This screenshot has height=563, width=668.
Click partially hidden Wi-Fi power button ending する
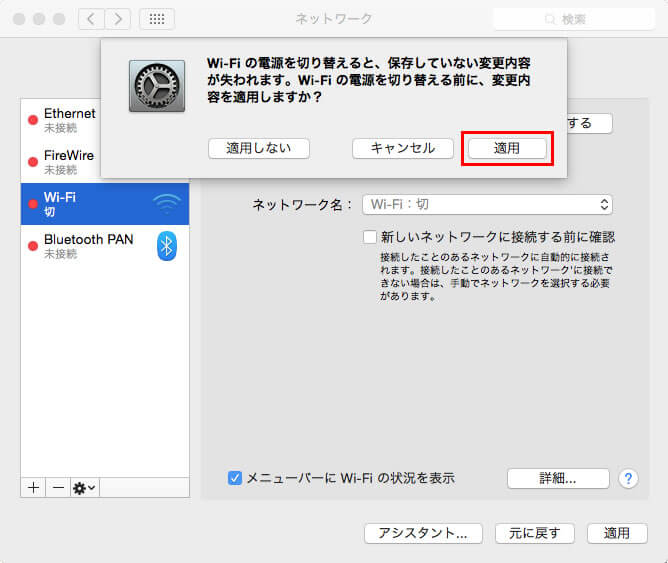[x=590, y=124]
